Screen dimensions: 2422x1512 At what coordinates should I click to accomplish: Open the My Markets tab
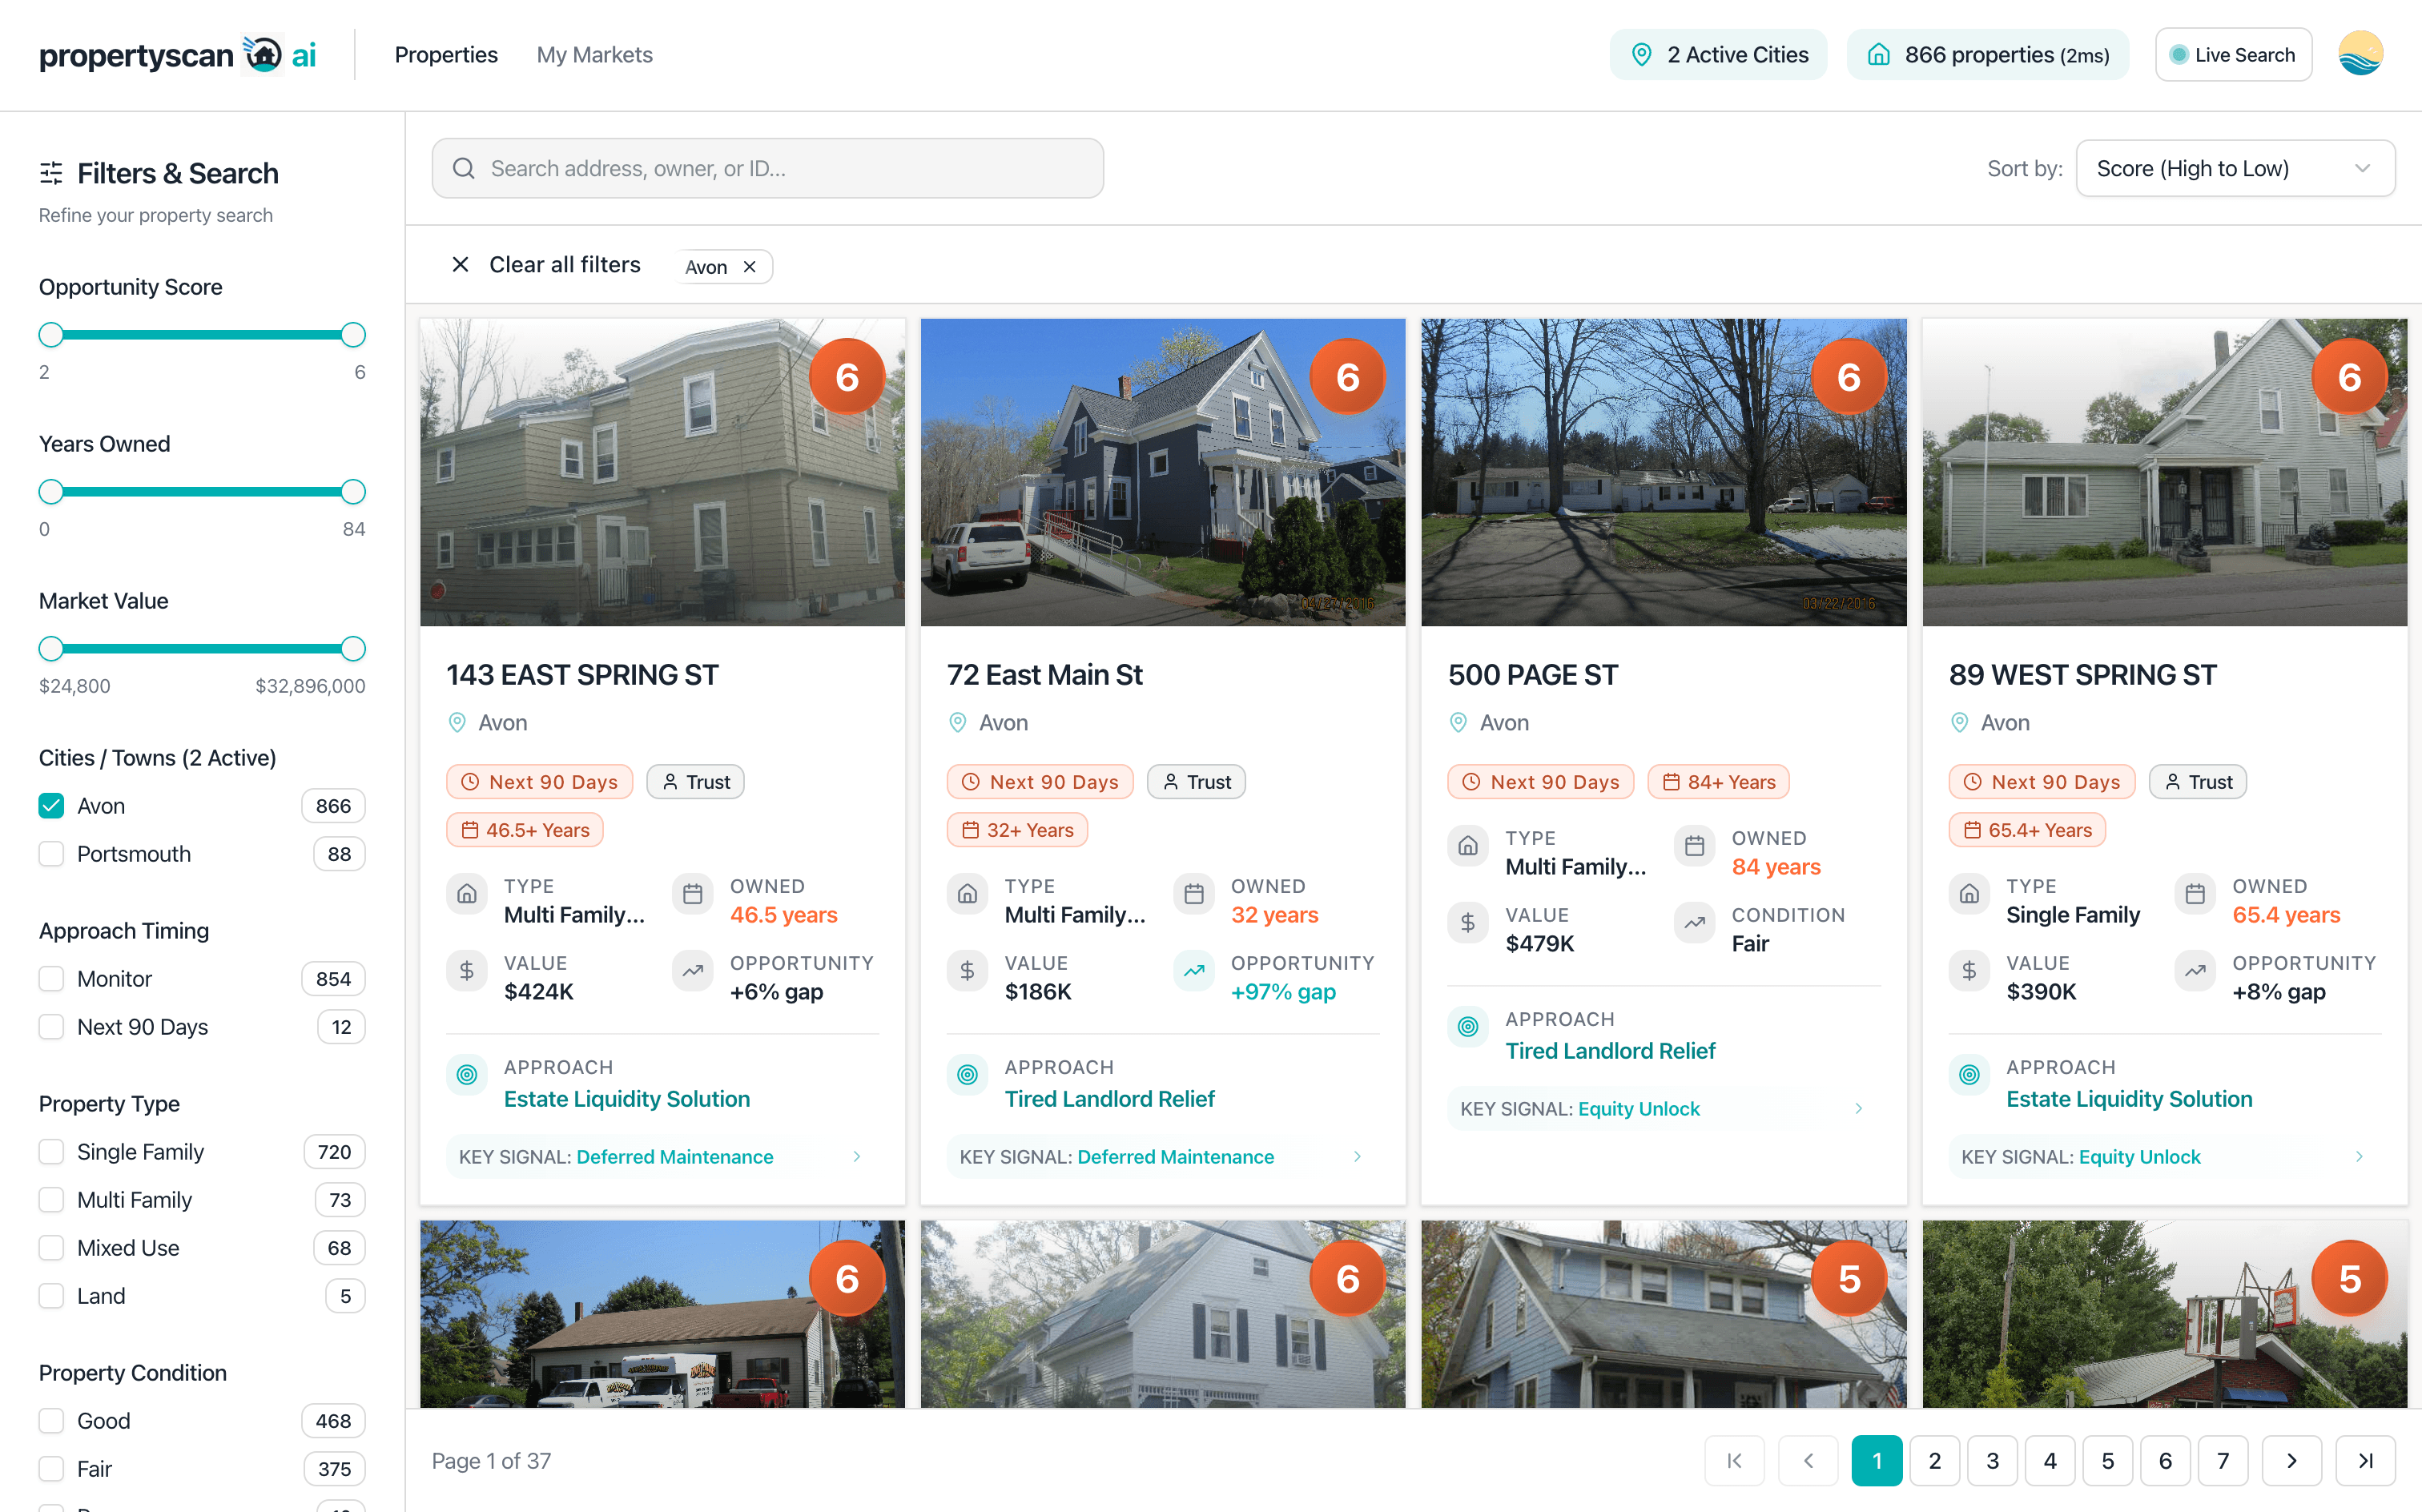click(x=594, y=55)
